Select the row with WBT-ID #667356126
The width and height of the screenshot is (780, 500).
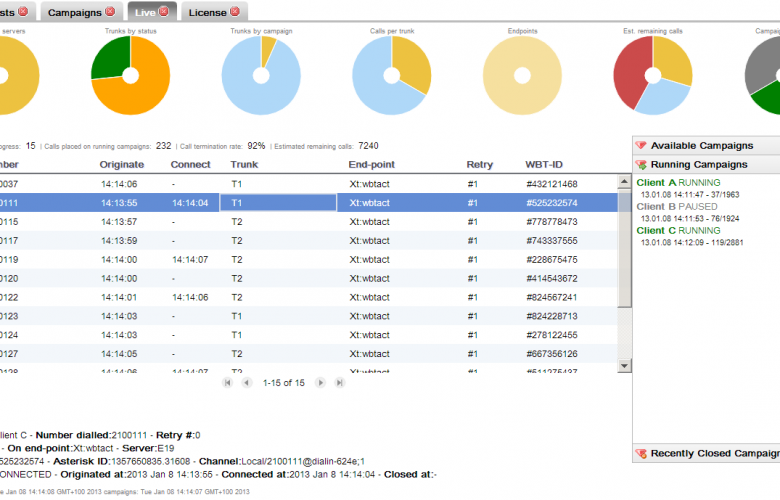coord(308,354)
